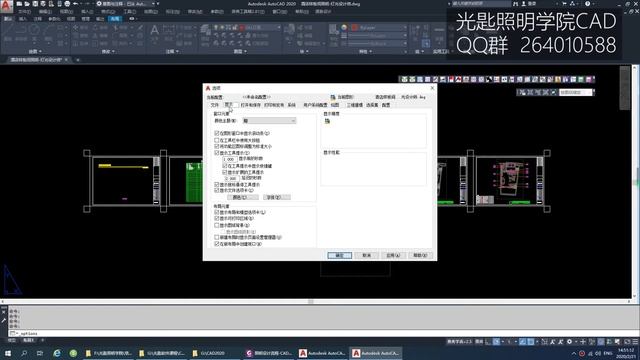Screen dimensions: 640x360
Task: Open the Windows Start menu
Action: click(x=8, y=353)
